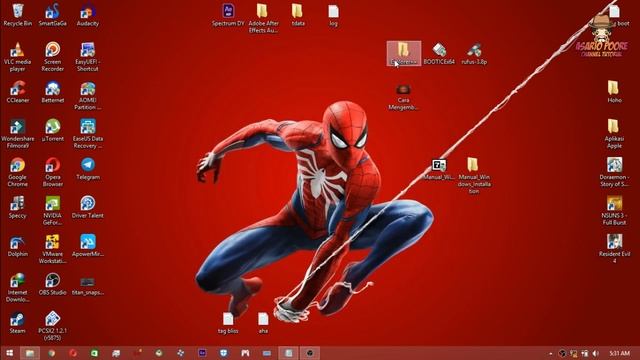The width and height of the screenshot is (640, 360).
Task: Click the Chrome taskbar icon
Action: click(x=52, y=353)
